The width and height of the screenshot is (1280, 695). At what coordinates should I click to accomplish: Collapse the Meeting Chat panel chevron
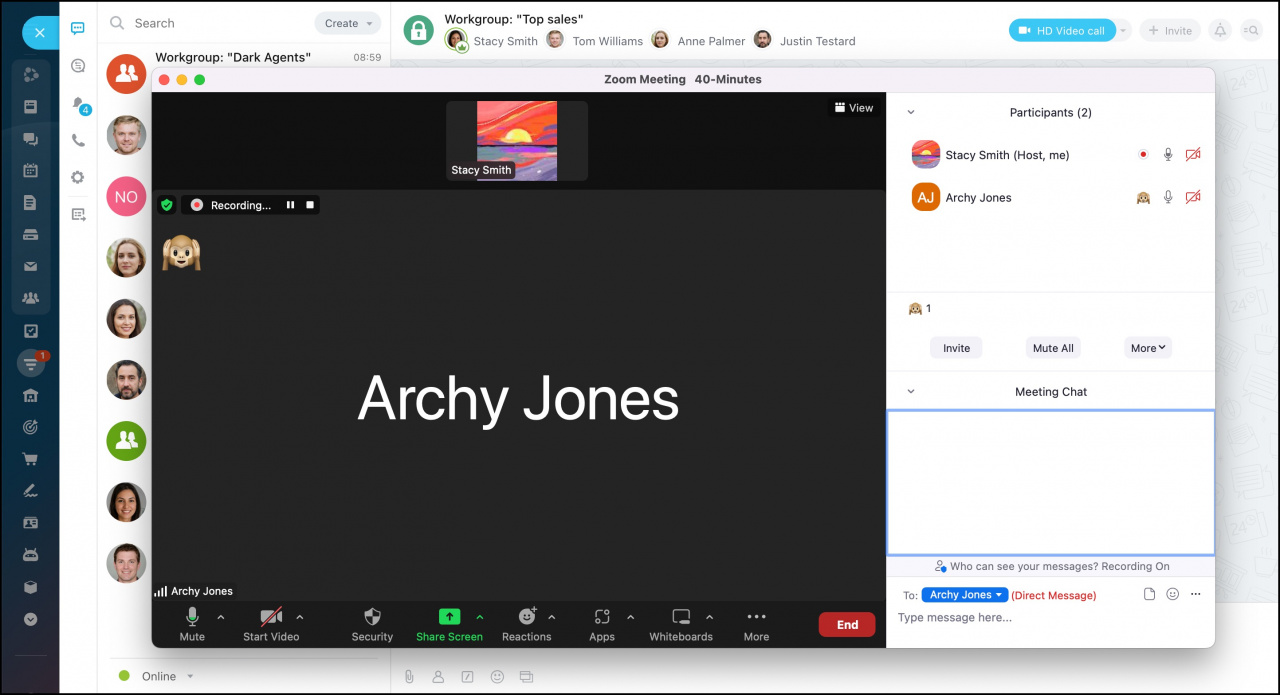pyautogui.click(x=910, y=392)
